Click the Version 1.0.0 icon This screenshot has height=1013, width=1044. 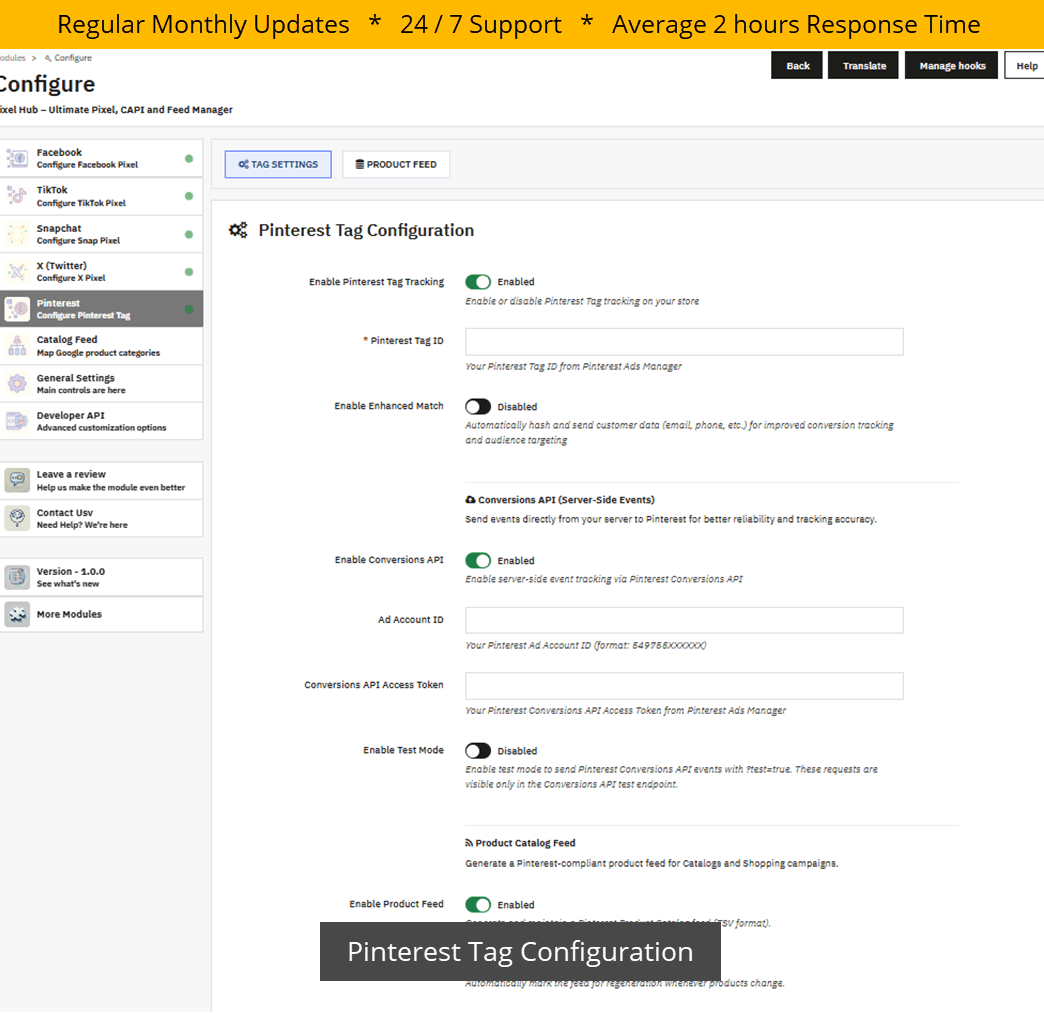(x=17, y=577)
